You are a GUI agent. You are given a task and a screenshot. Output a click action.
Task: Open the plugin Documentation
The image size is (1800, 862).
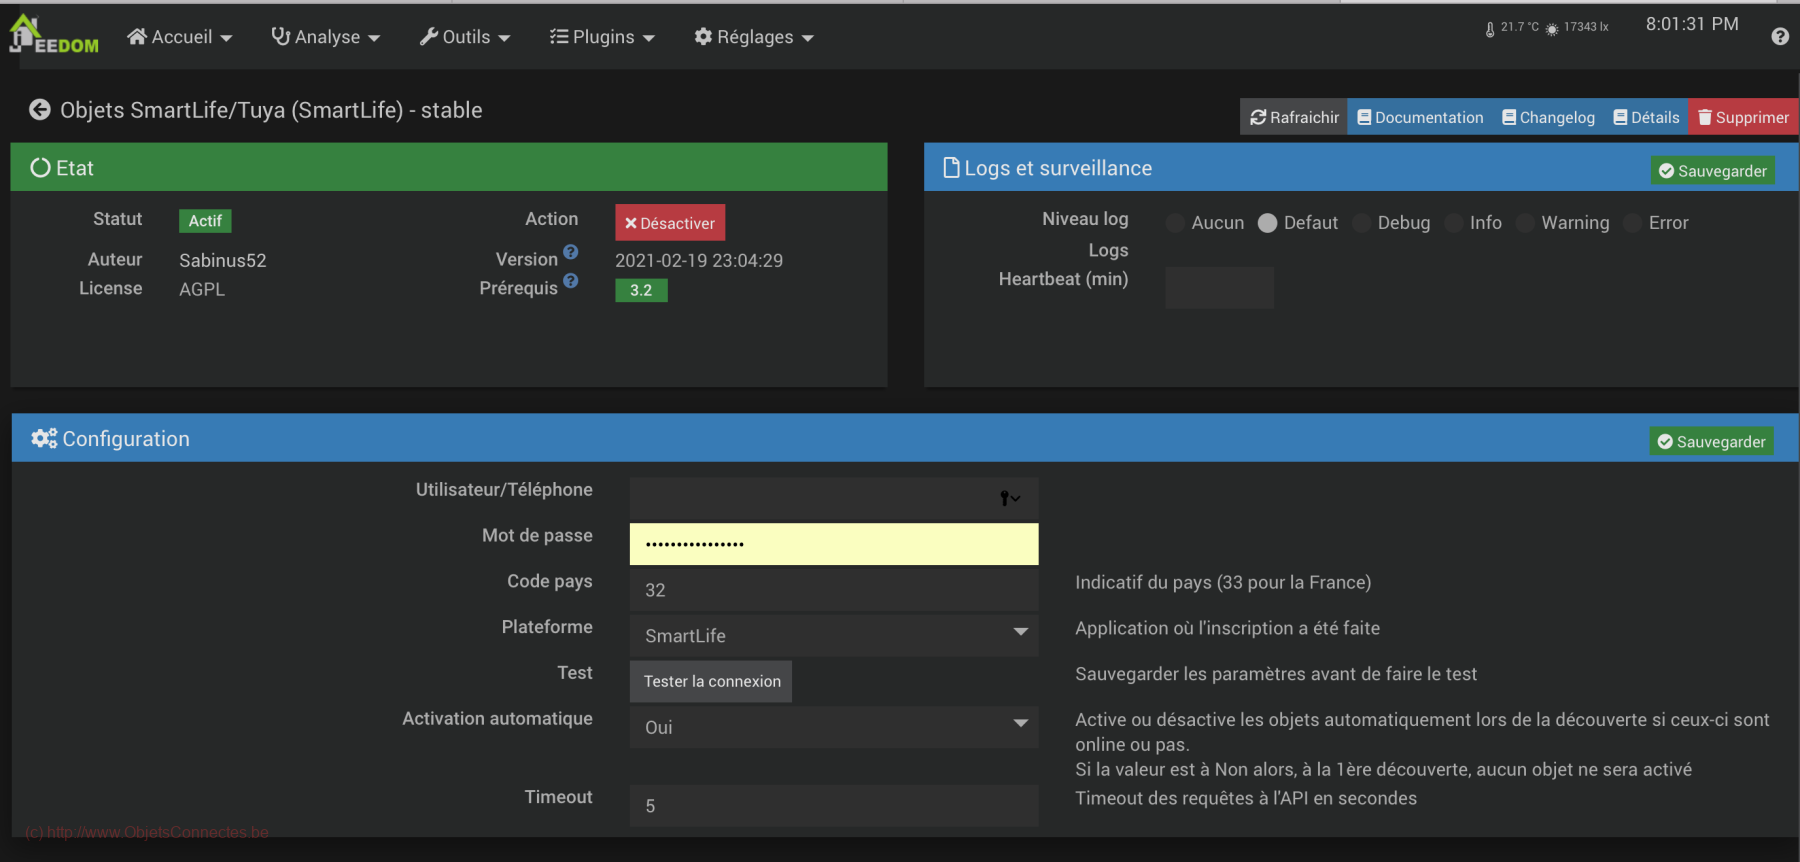click(1420, 117)
